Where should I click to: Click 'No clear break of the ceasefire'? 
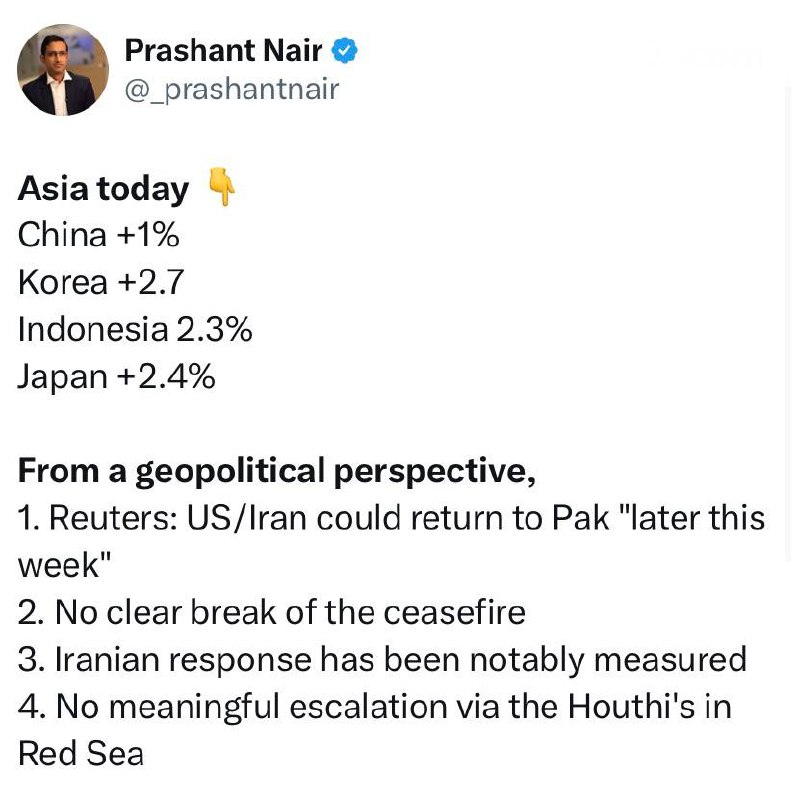[x=272, y=612]
